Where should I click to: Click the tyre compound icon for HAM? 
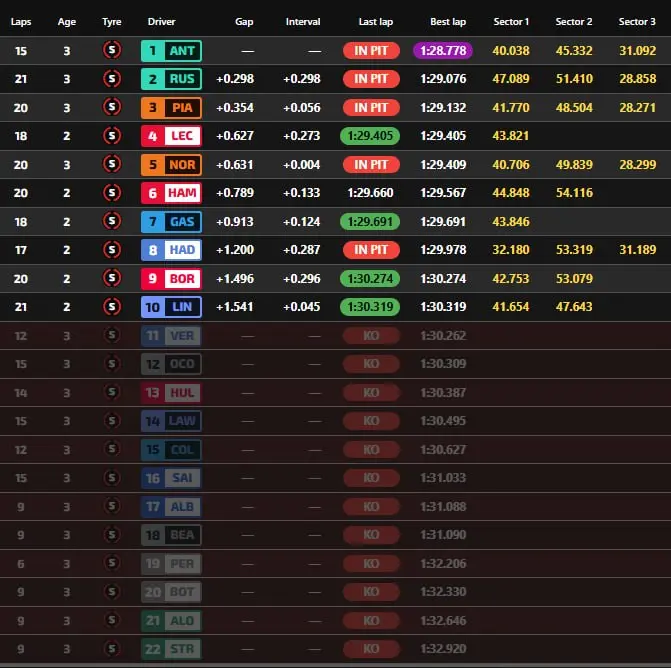(112, 193)
